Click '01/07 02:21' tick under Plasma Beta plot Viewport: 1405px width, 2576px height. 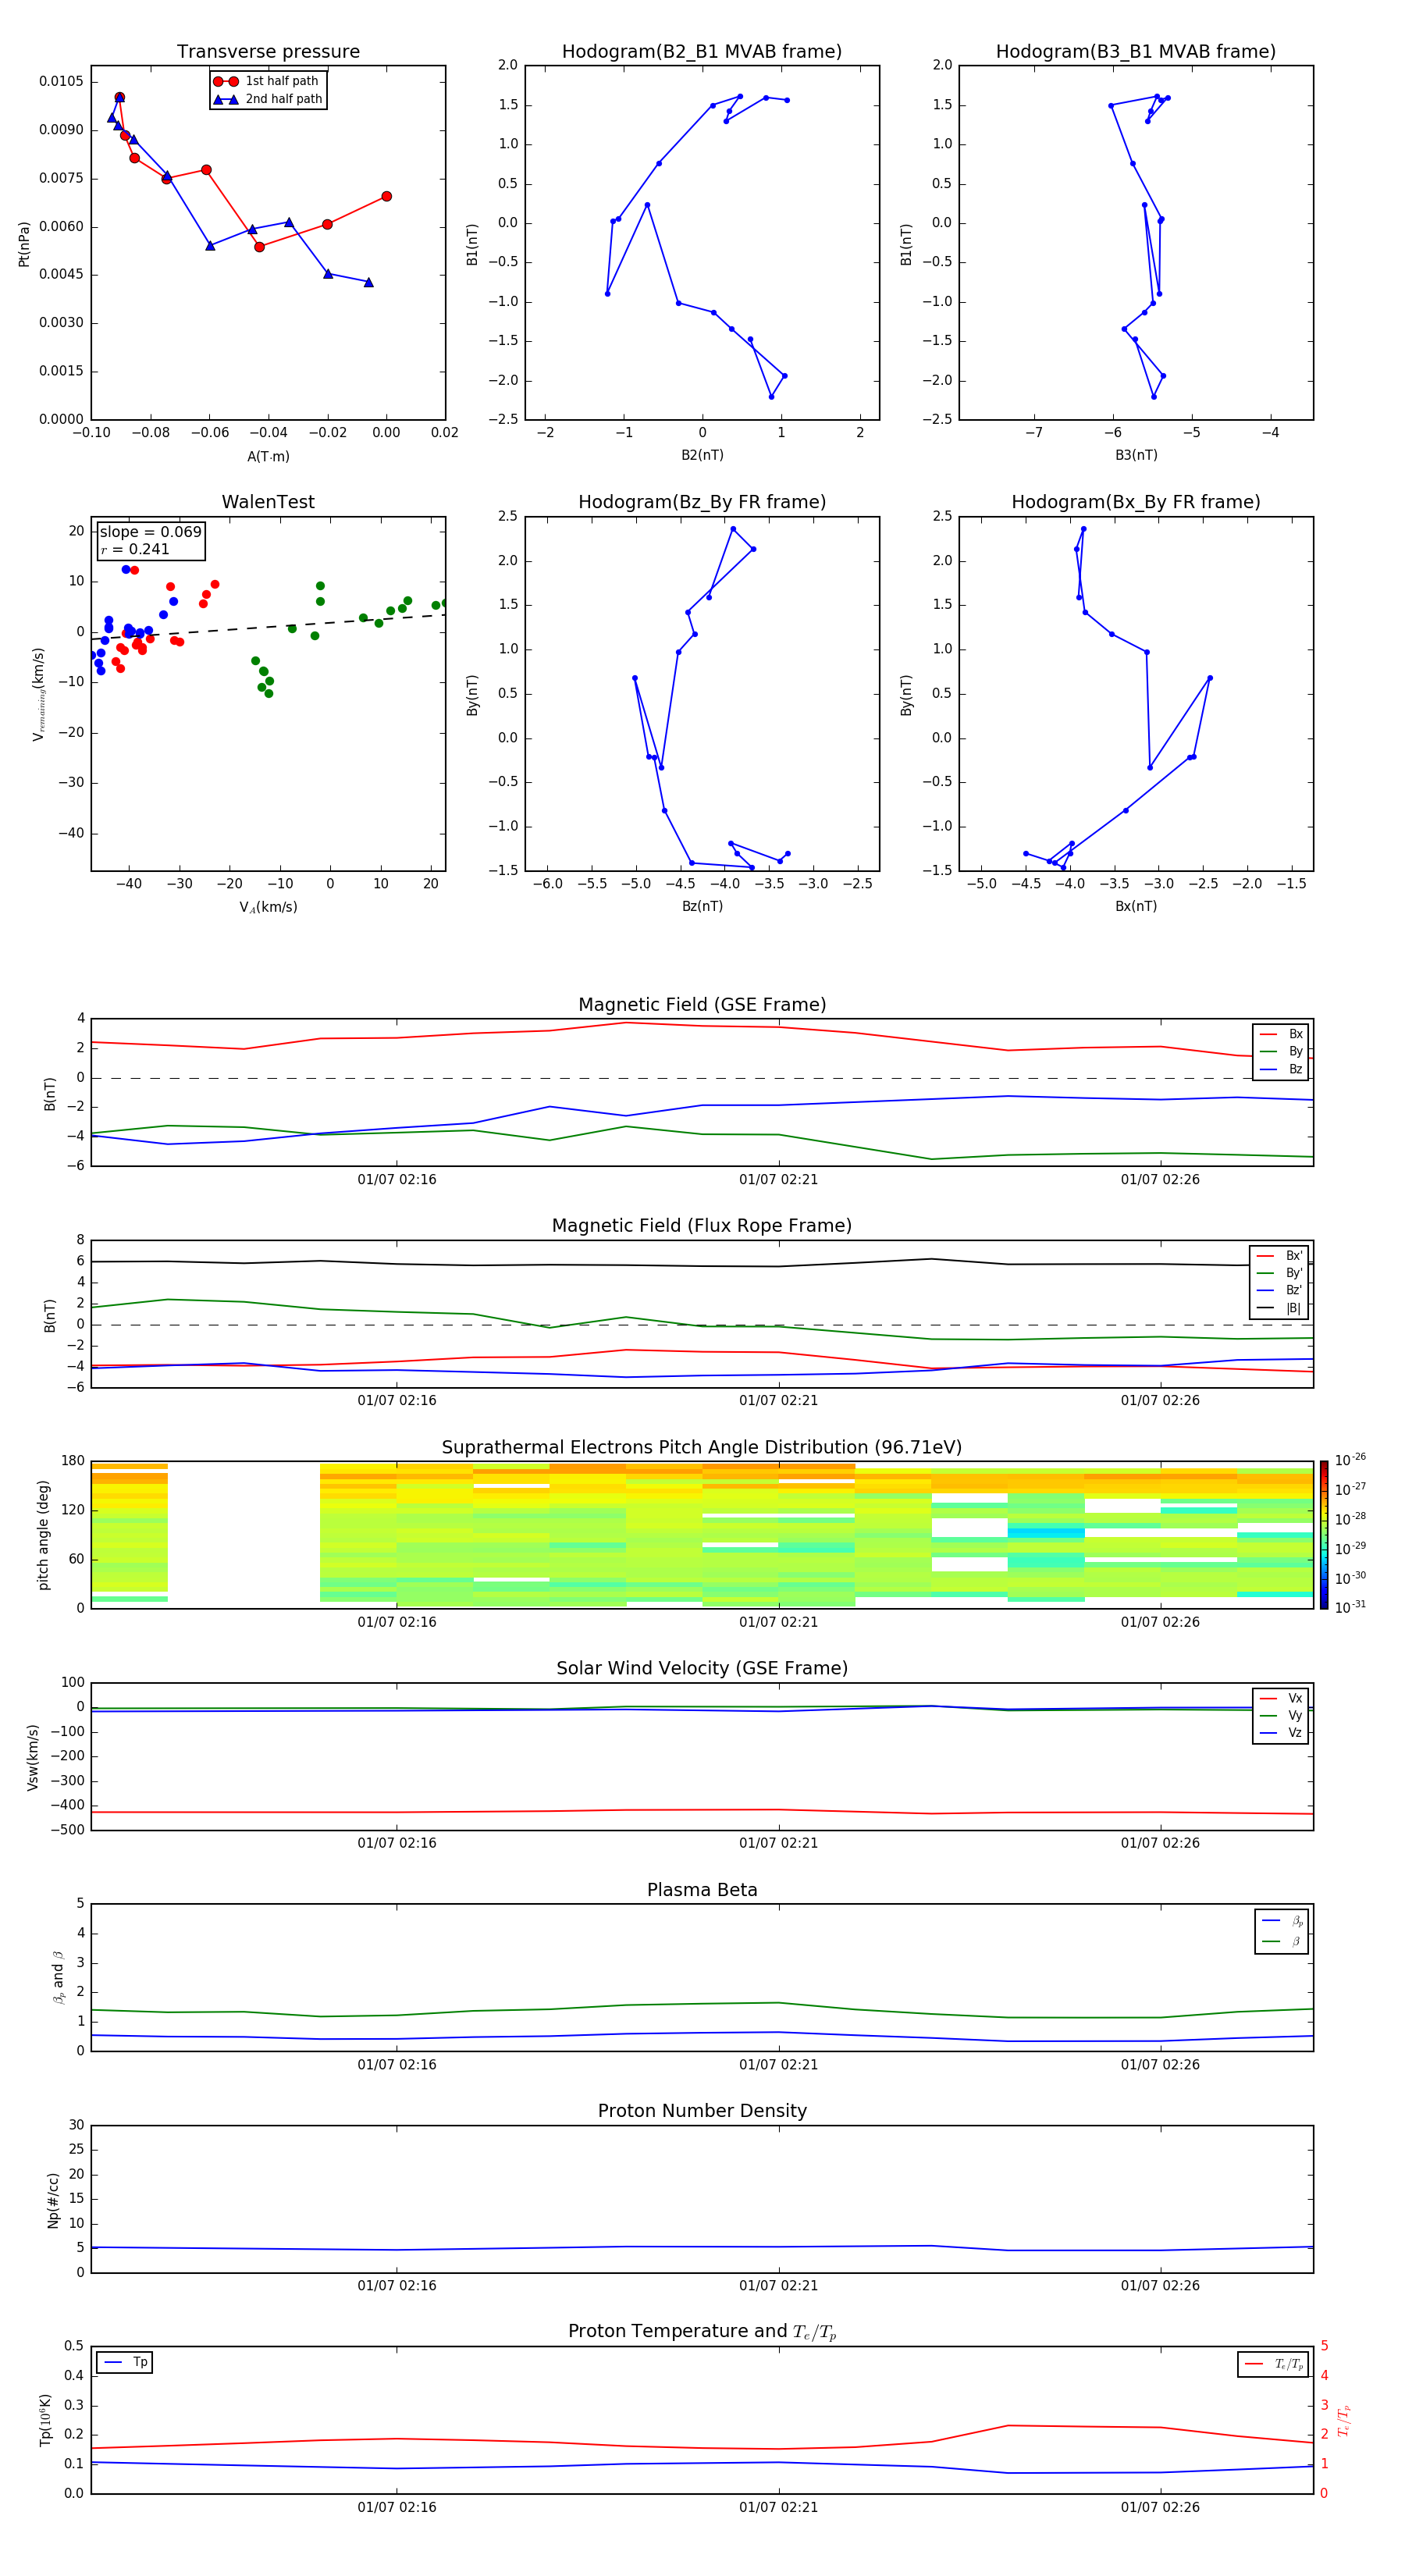click(x=779, y=2065)
